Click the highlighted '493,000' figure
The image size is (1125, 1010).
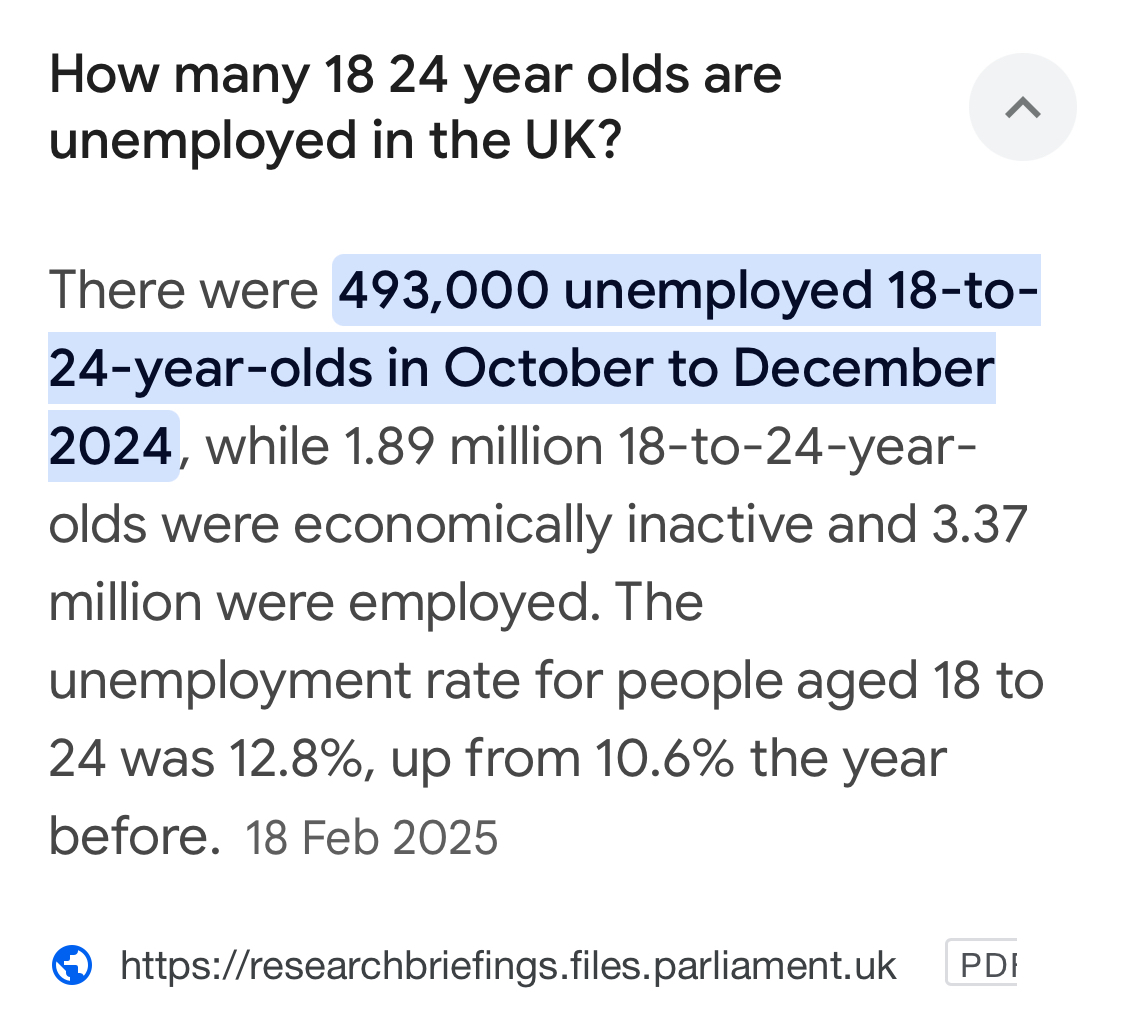444,291
